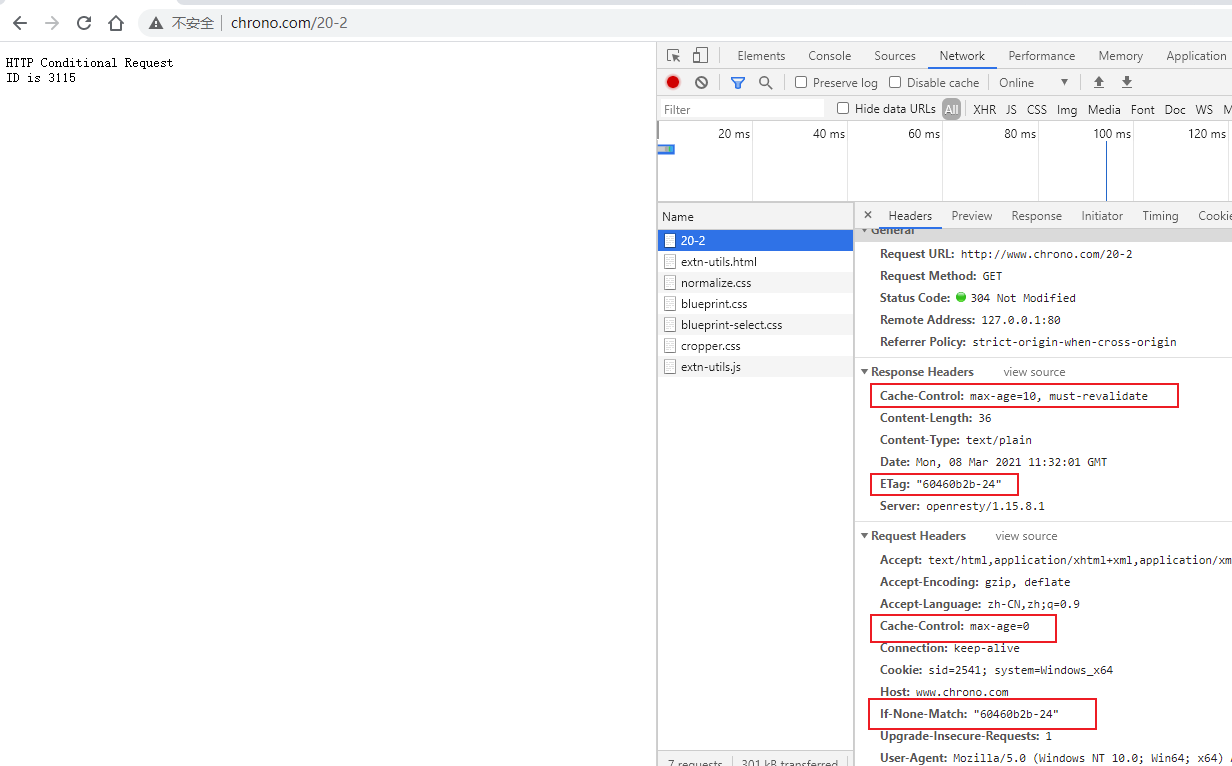The height and width of the screenshot is (766, 1232).
Task: Open the Online throttling dropdown
Action: point(1034,83)
